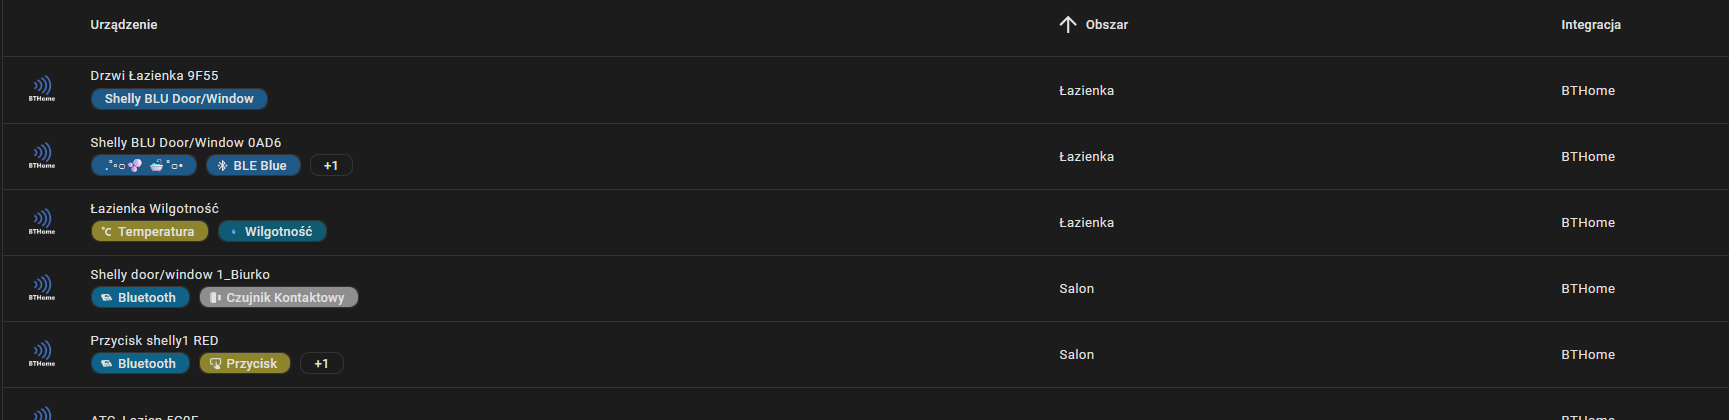Image resolution: width=1729 pixels, height=420 pixels.
Task: Sort by the Urządzenie column header
Action: tap(124, 25)
